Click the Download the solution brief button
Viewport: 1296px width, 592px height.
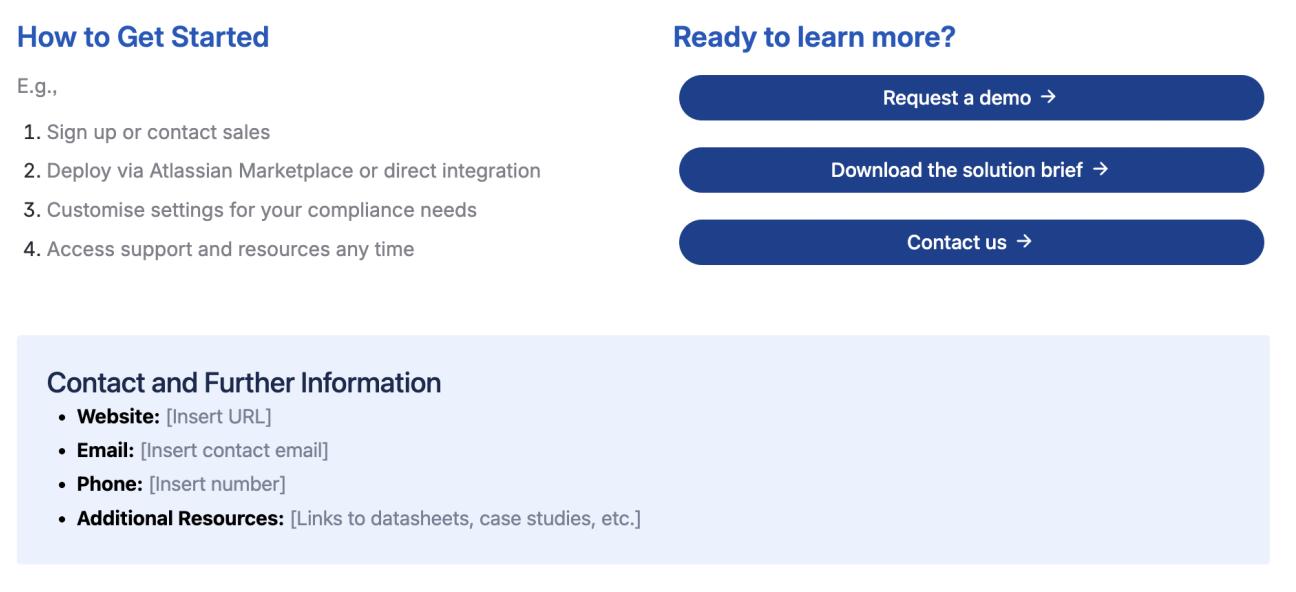[x=970, y=169]
